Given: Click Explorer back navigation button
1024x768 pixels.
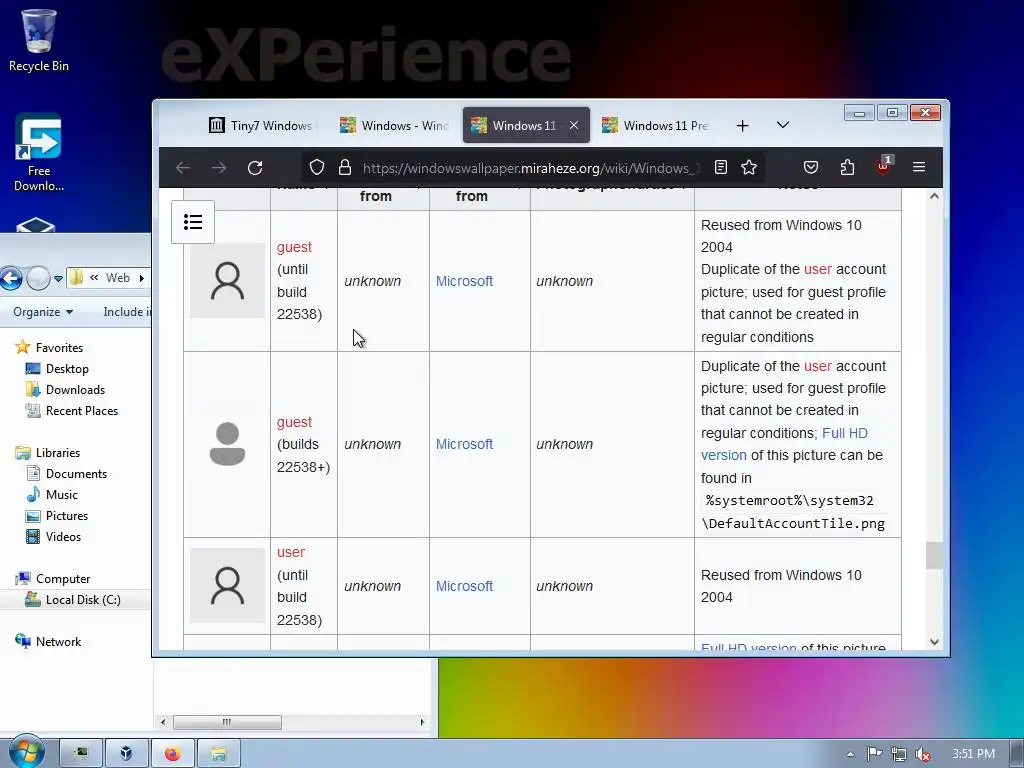Looking at the screenshot, I should click(11, 278).
